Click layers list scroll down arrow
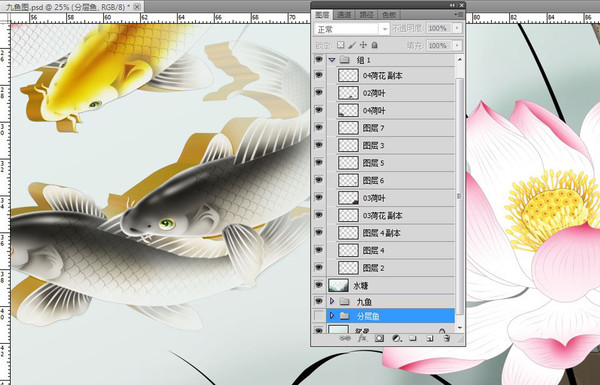Image resolution: width=600 pixels, height=385 pixels. (460, 328)
